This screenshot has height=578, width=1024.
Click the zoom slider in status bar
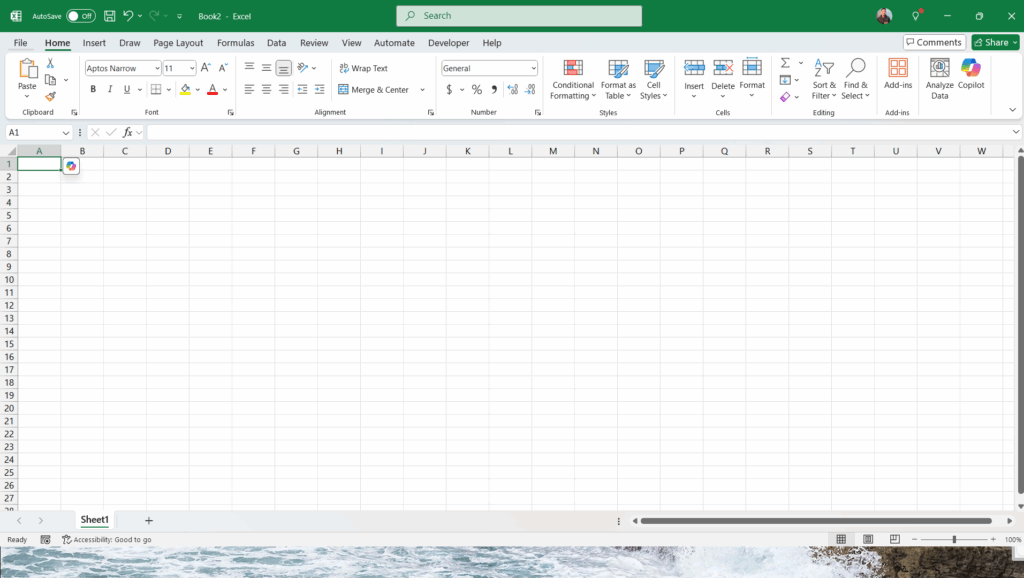click(x=954, y=540)
